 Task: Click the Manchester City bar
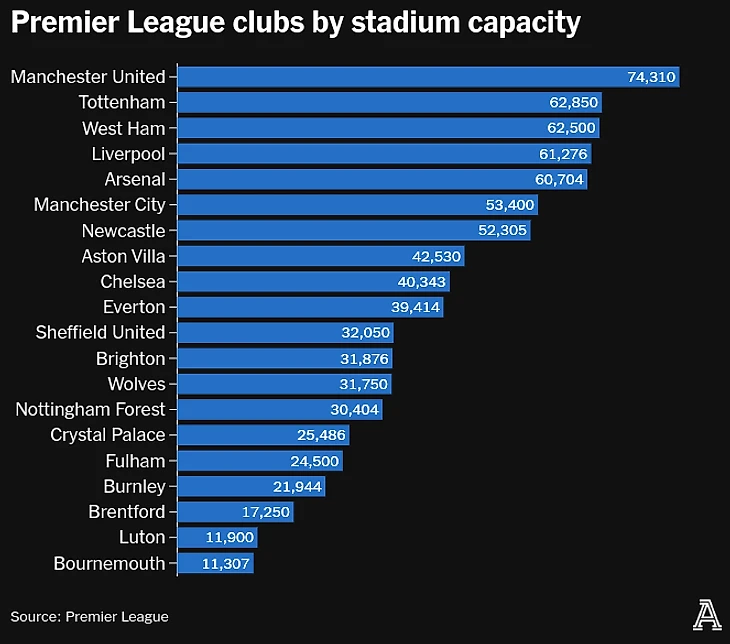(358, 205)
